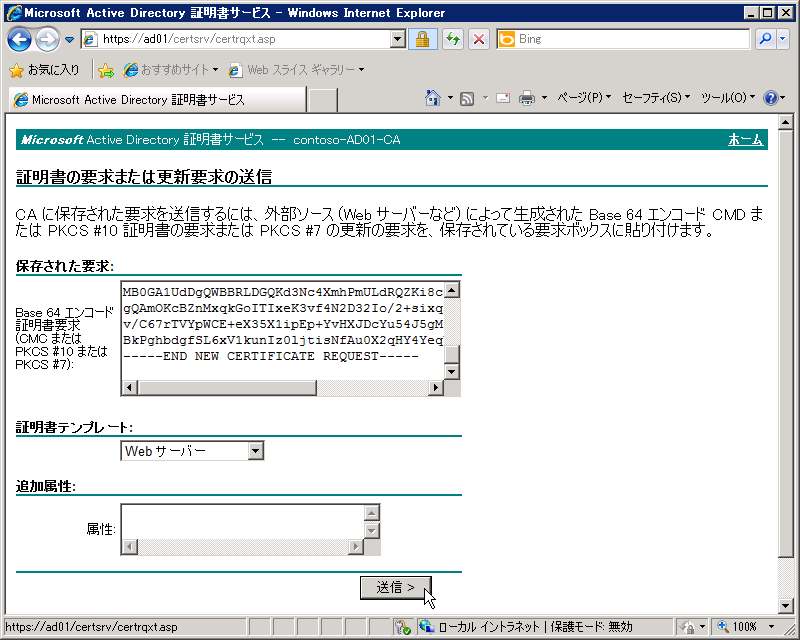This screenshot has width=800, height=640.
Task: Click the Home page icon
Action: (433, 97)
